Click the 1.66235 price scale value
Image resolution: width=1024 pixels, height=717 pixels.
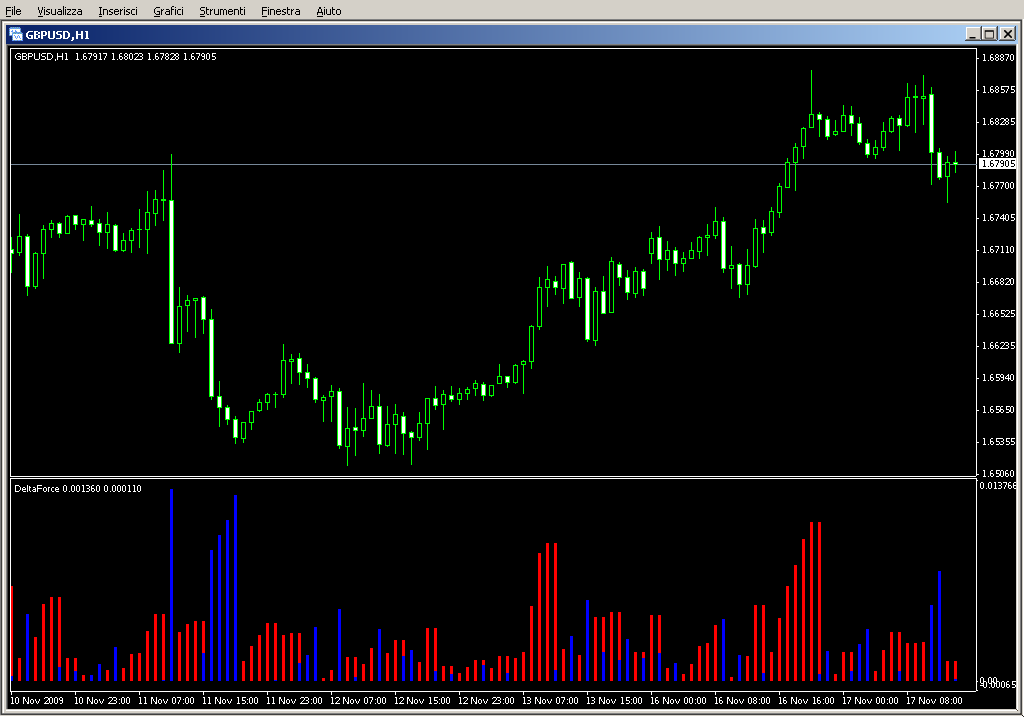pyautogui.click(x=999, y=345)
